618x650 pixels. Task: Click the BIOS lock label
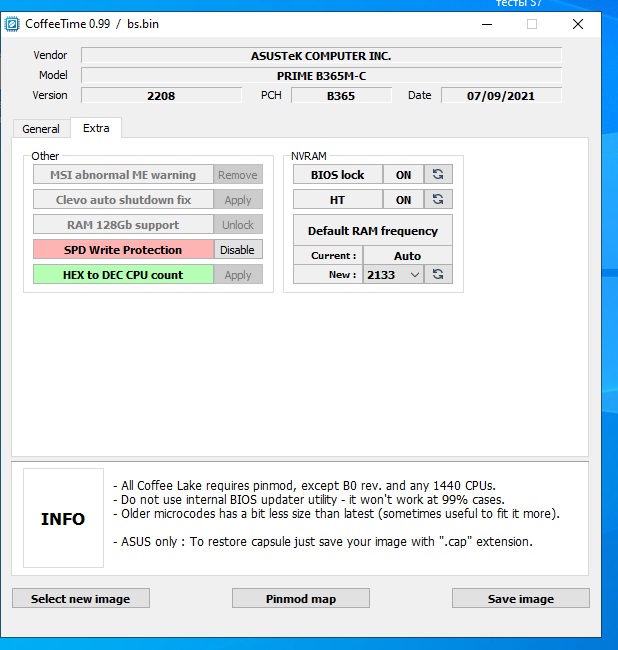pyautogui.click(x=337, y=175)
